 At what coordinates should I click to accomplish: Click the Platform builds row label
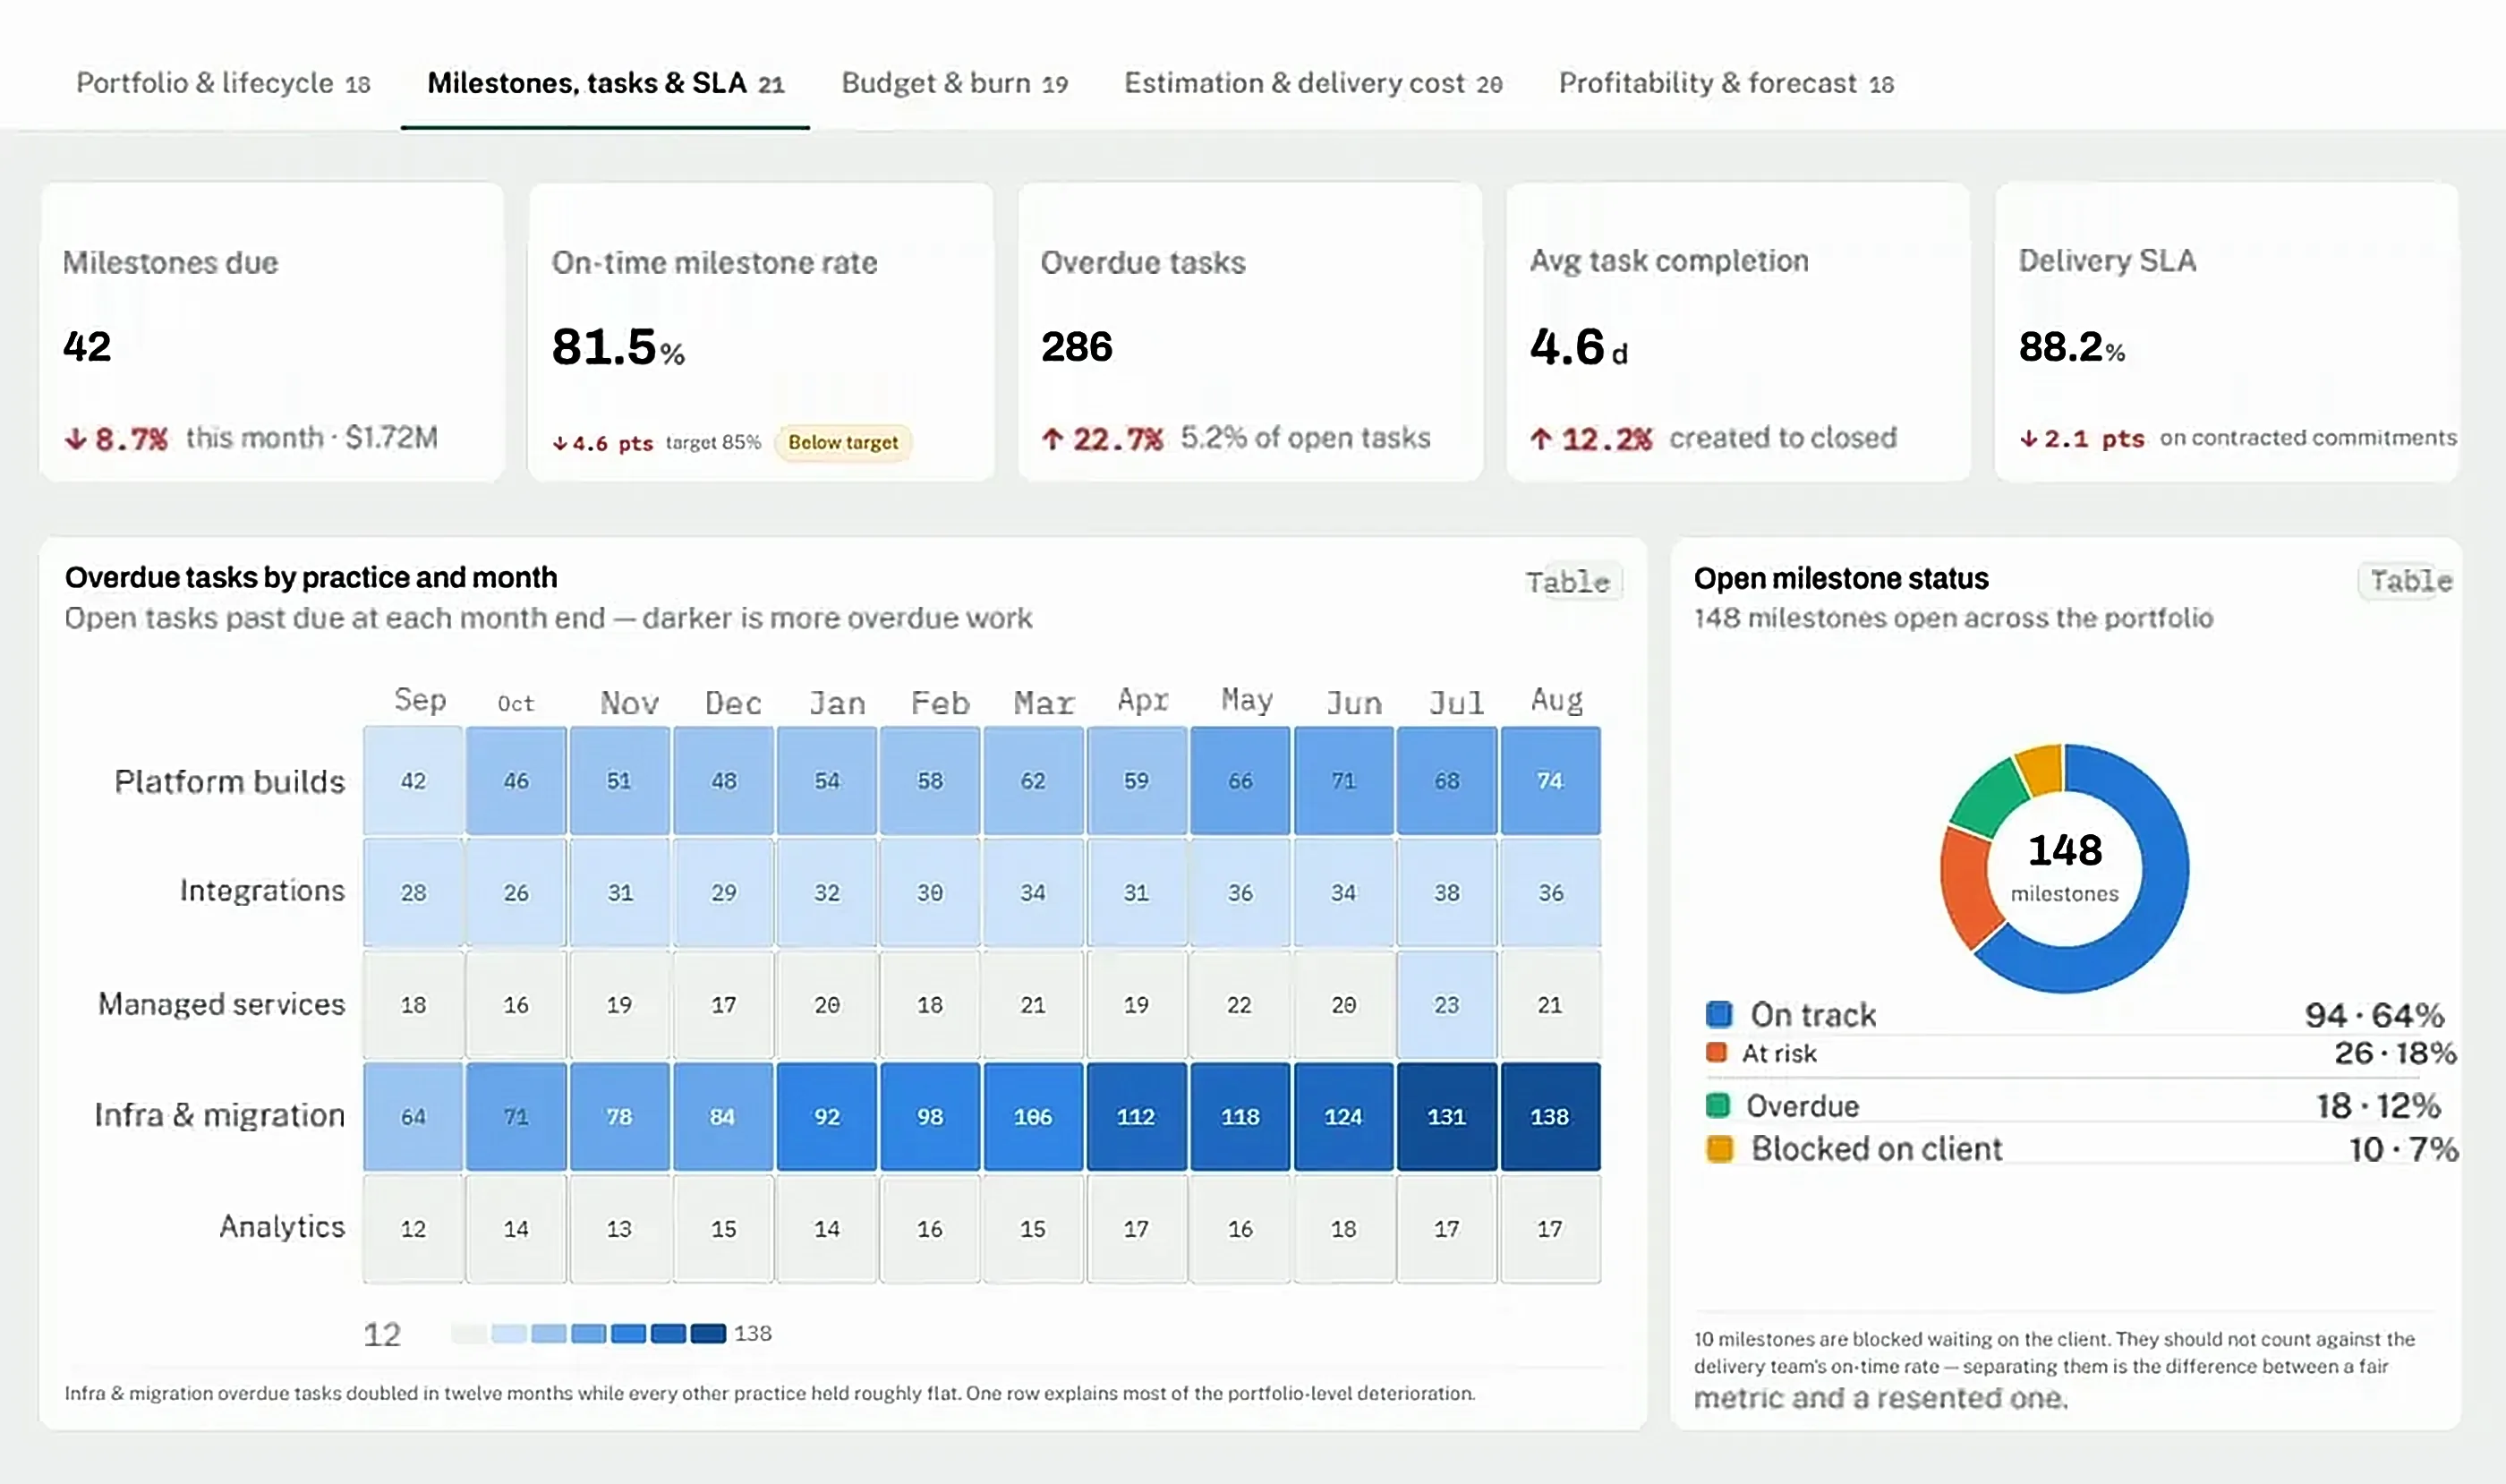pos(229,781)
